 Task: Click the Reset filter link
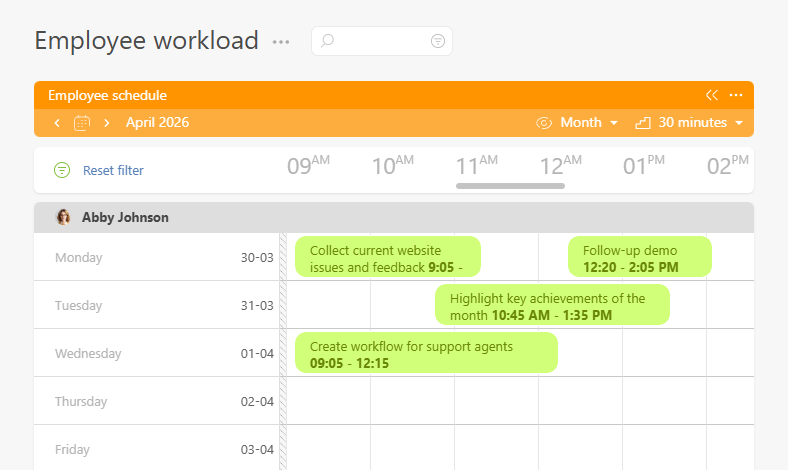(x=113, y=171)
